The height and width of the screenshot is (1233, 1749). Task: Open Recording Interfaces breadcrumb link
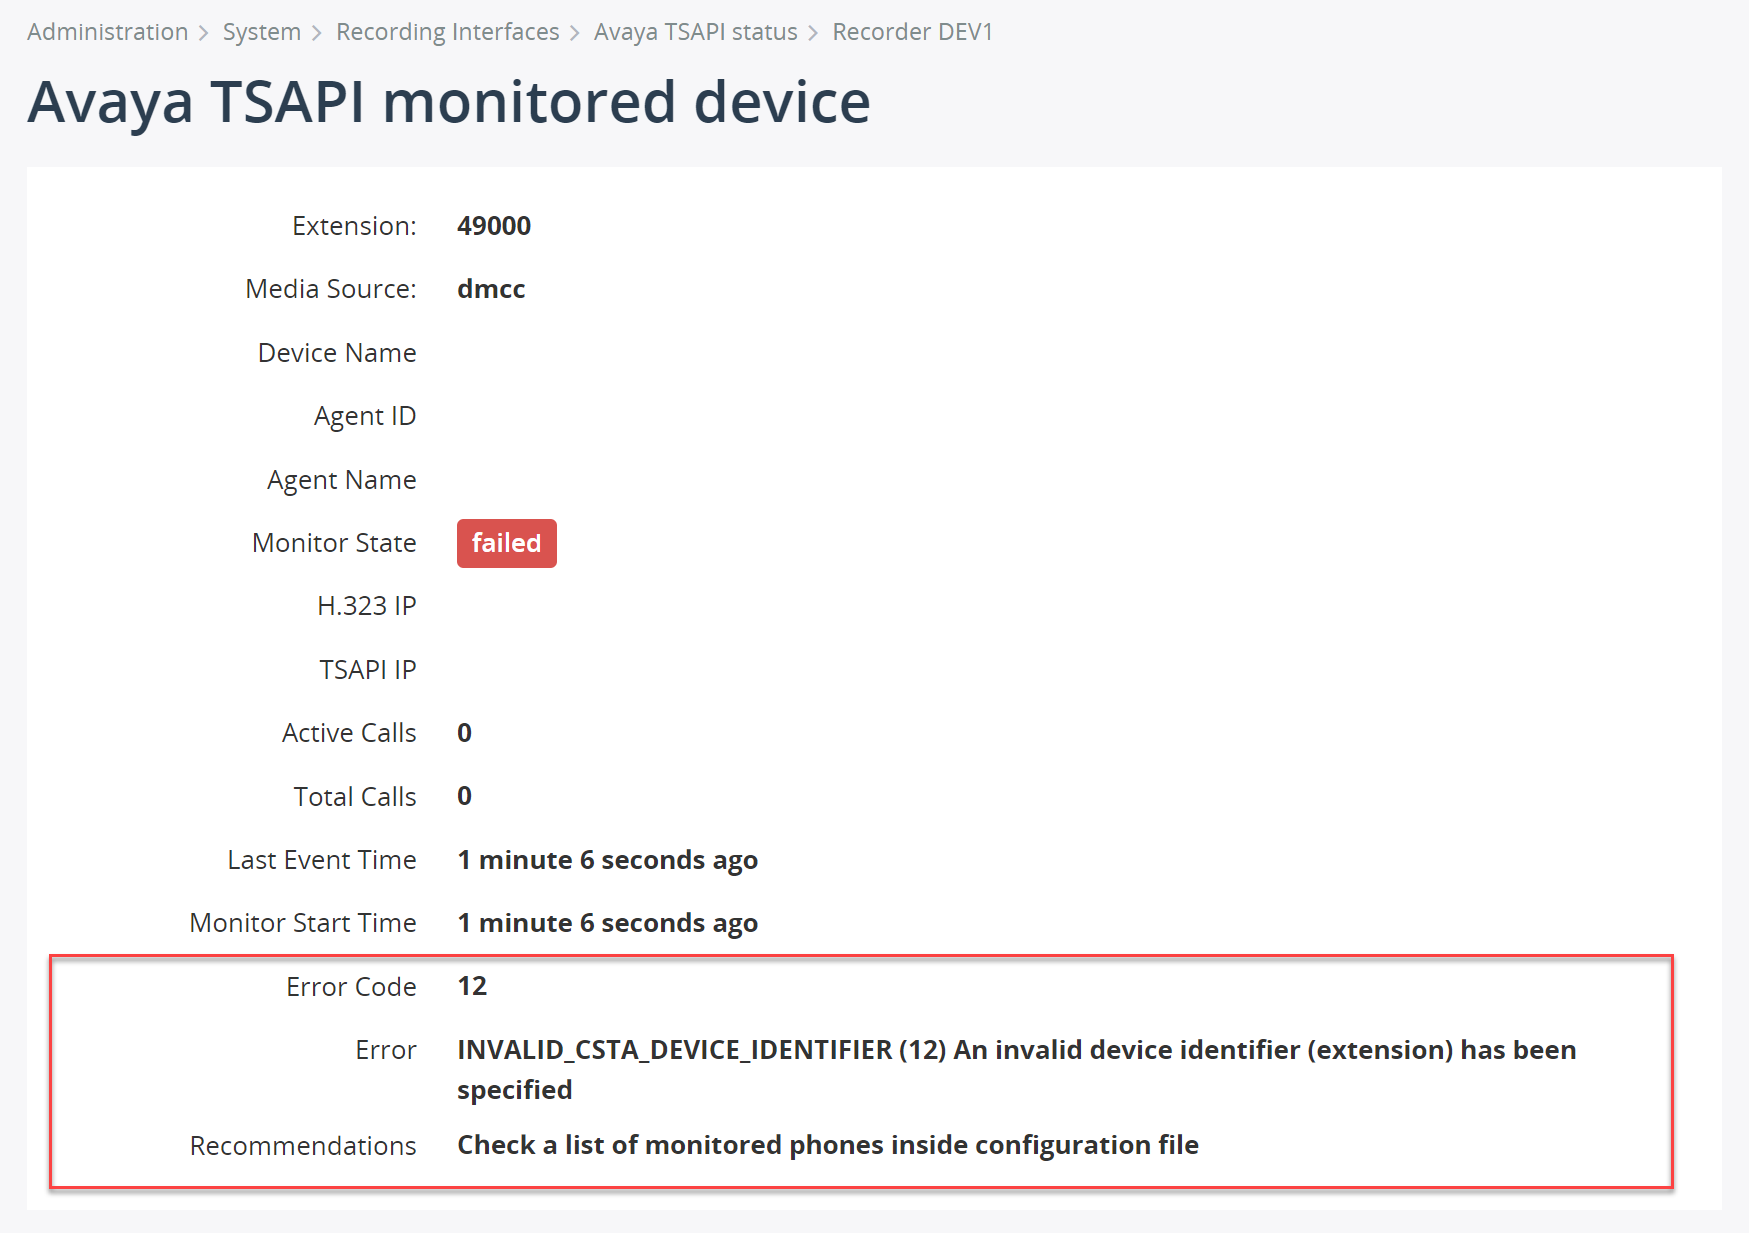click(x=447, y=32)
